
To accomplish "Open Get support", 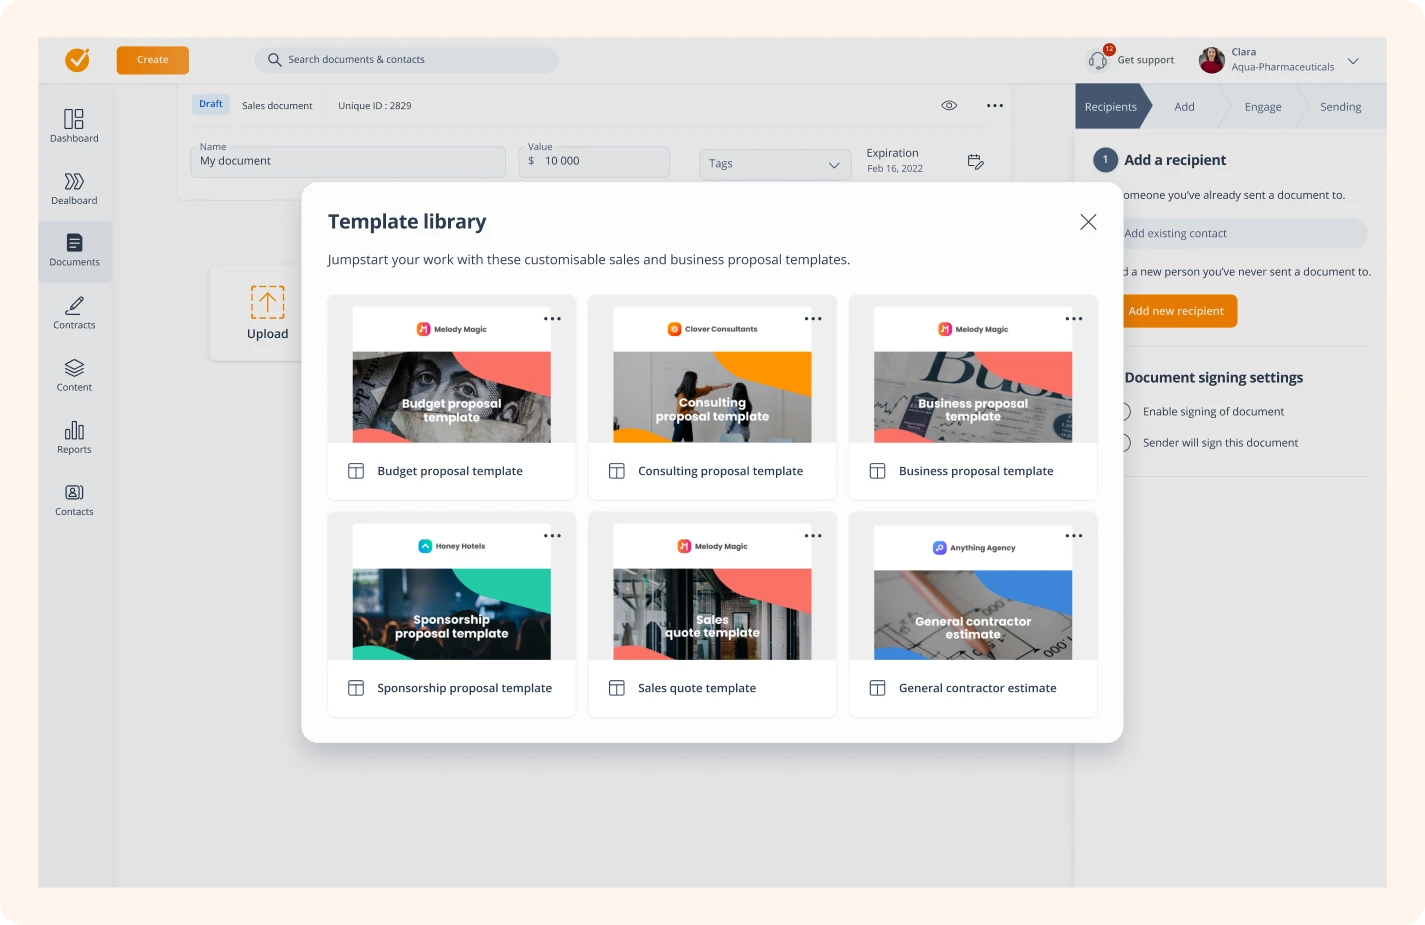I will [x=1130, y=59].
